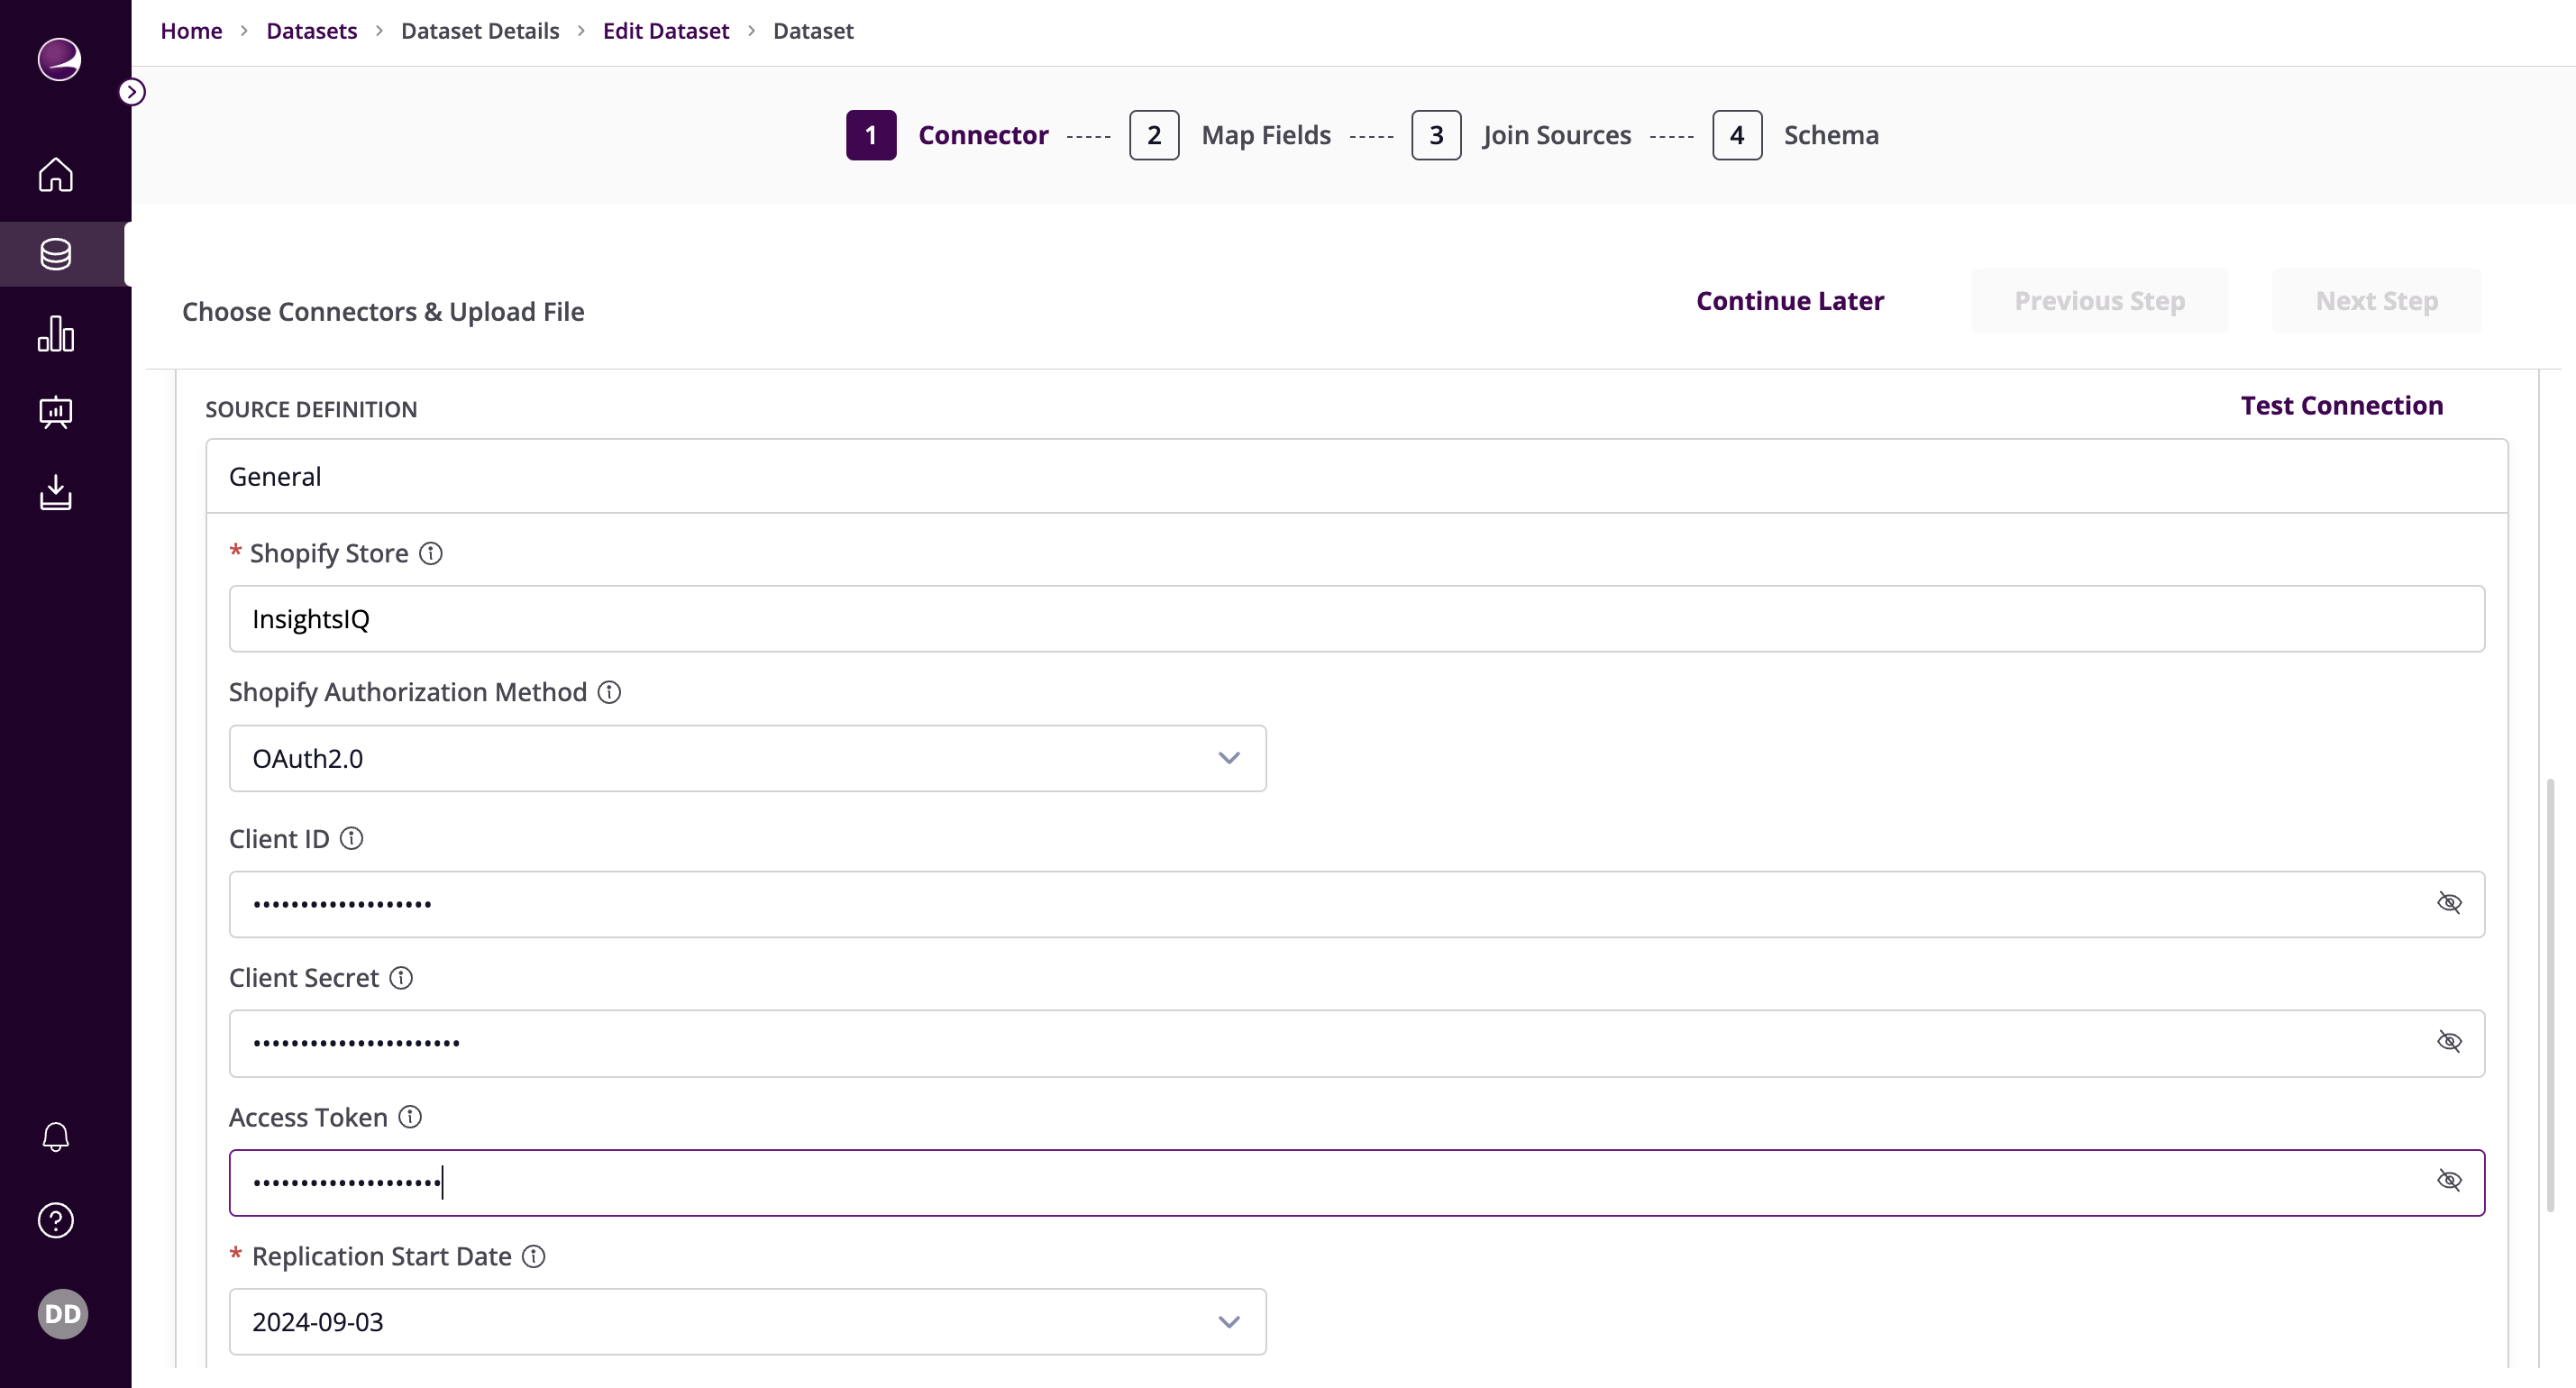Open the Help question mark icon
The height and width of the screenshot is (1388, 2576).
coord(55,1220)
